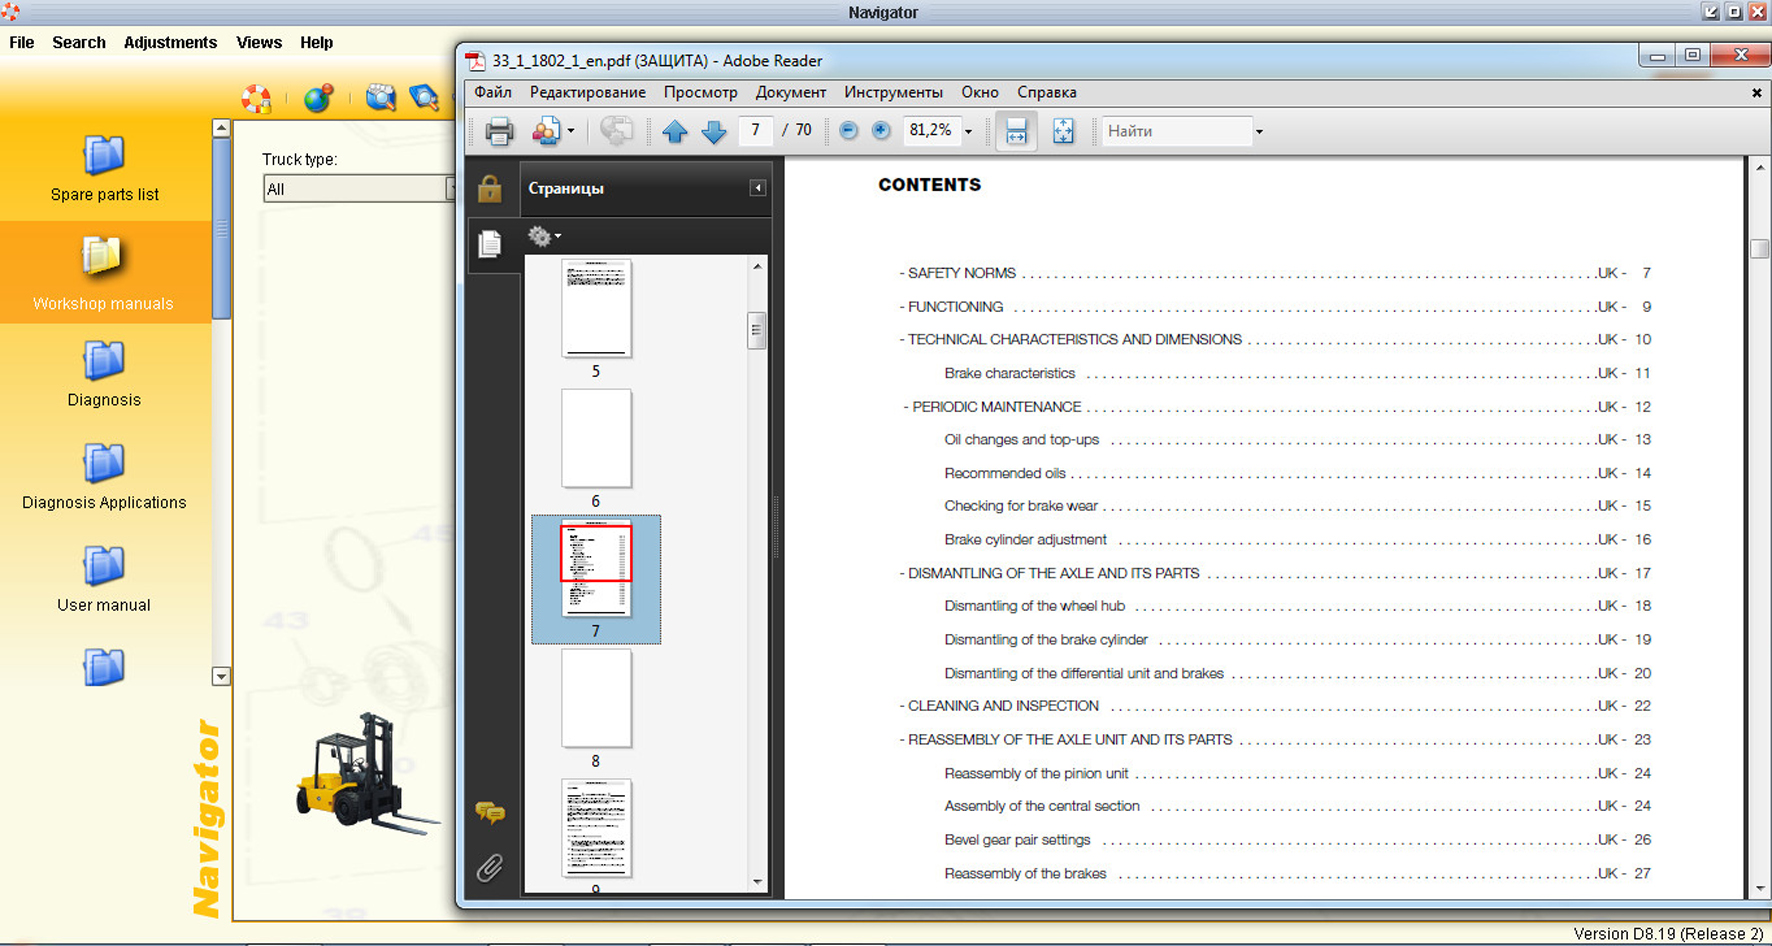Click the zoom out minus button
1772x946 pixels.
[848, 131]
